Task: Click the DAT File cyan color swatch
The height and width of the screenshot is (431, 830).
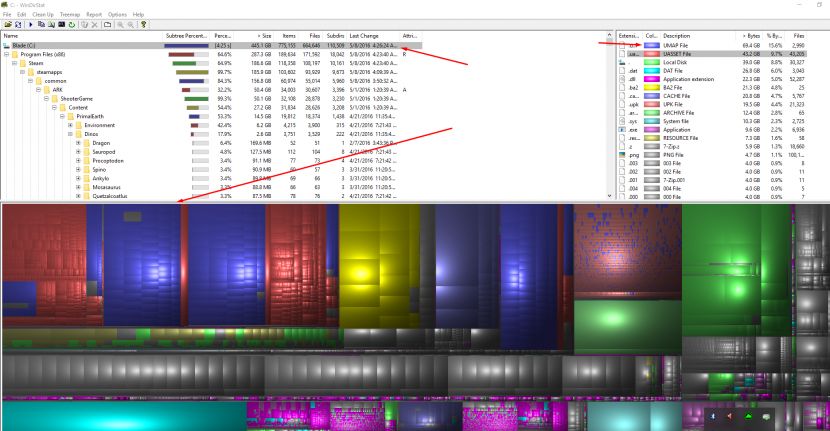Action: point(652,71)
